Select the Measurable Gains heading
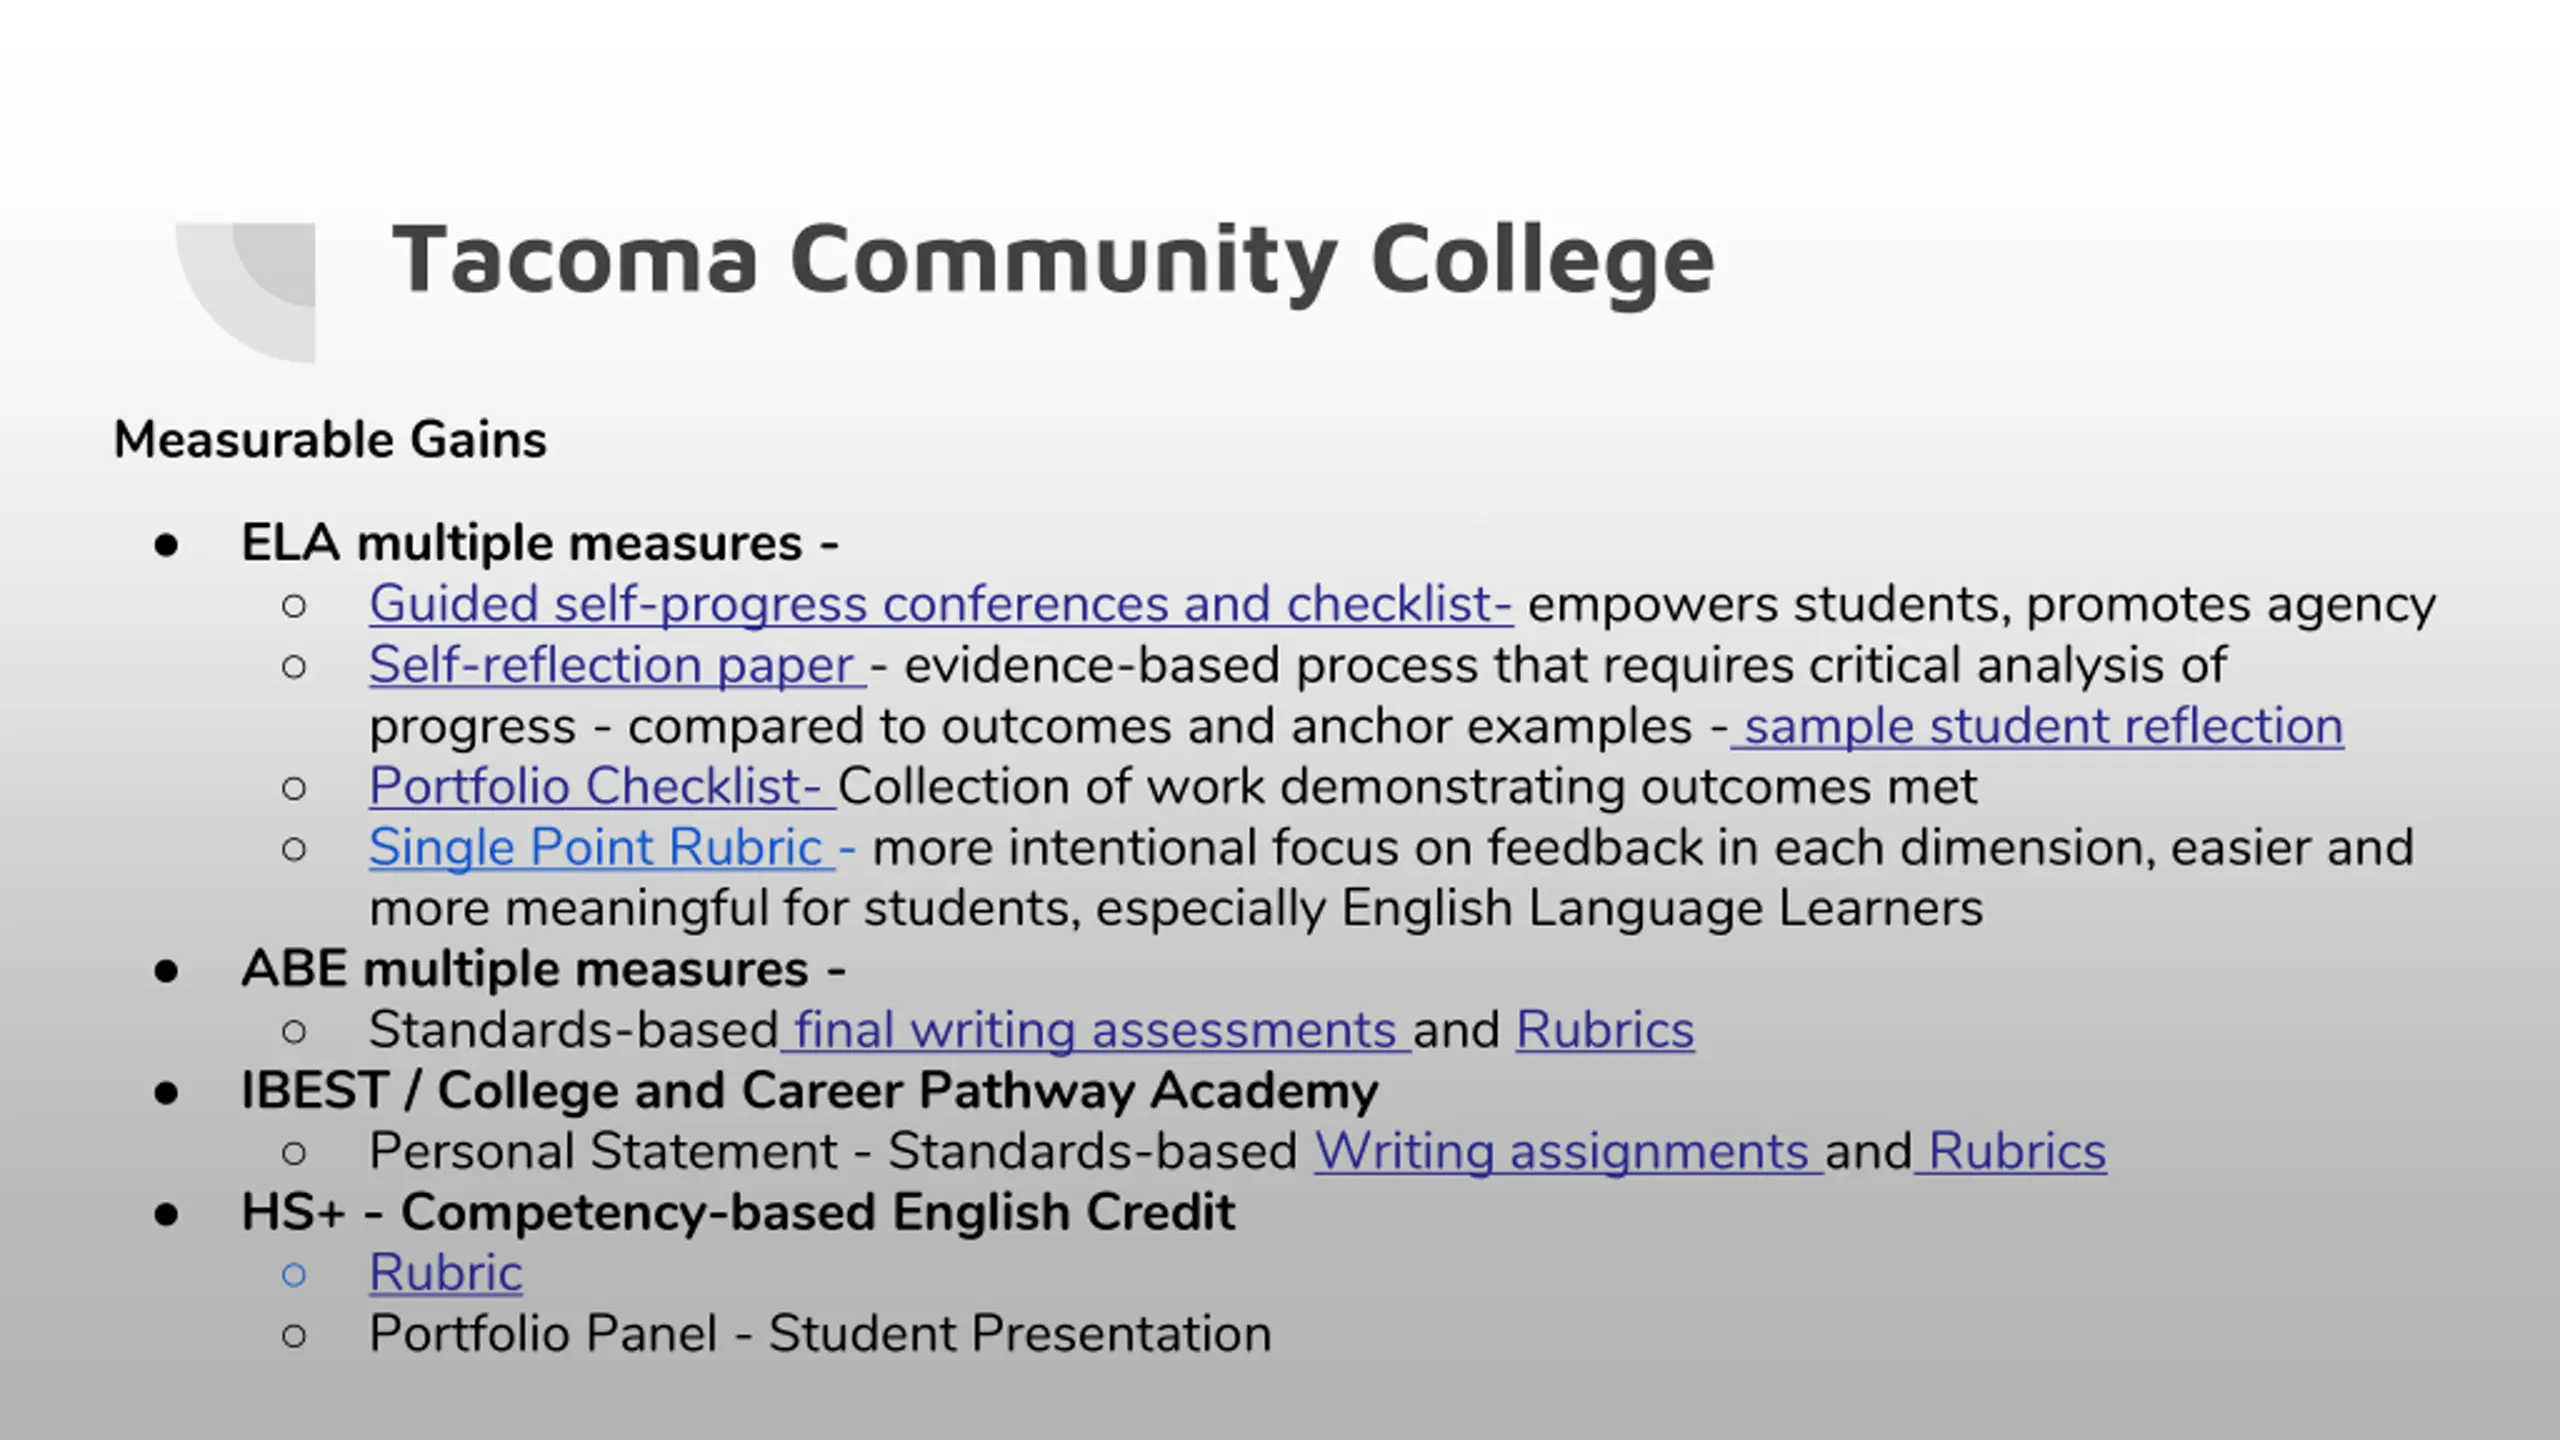2560x1440 pixels. coord(330,440)
